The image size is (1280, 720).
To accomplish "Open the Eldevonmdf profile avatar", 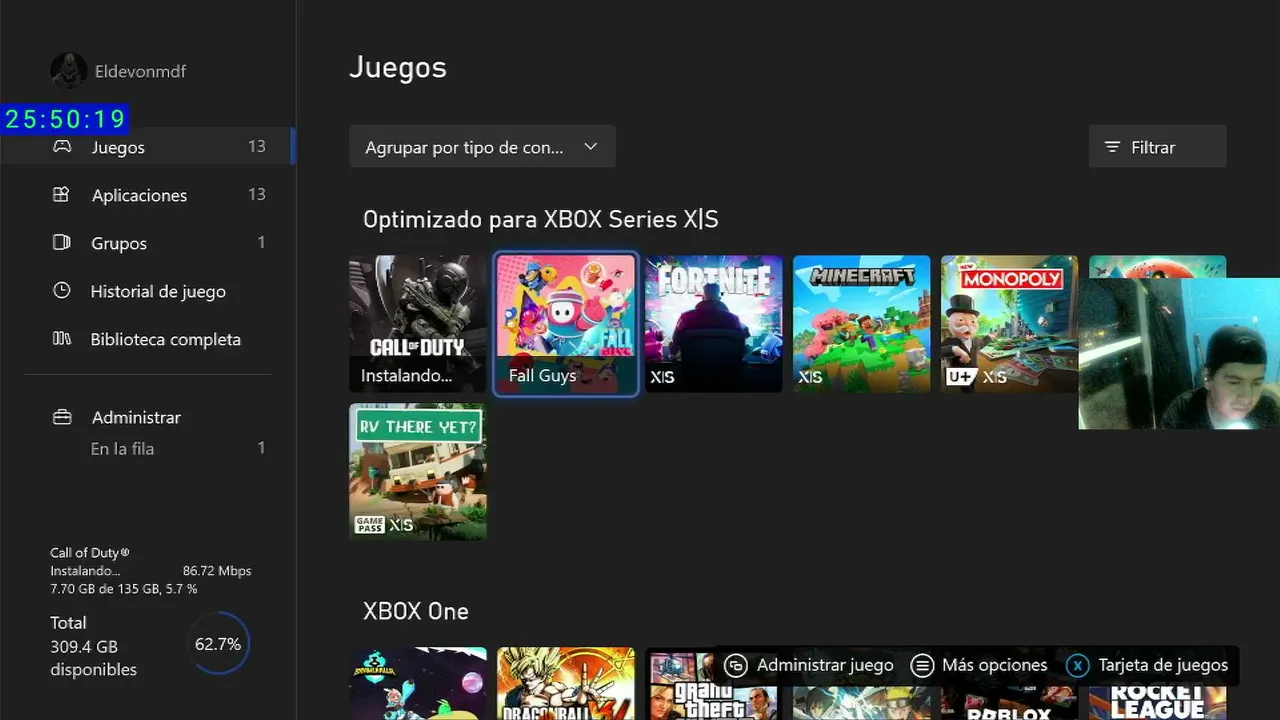I will (x=69, y=71).
